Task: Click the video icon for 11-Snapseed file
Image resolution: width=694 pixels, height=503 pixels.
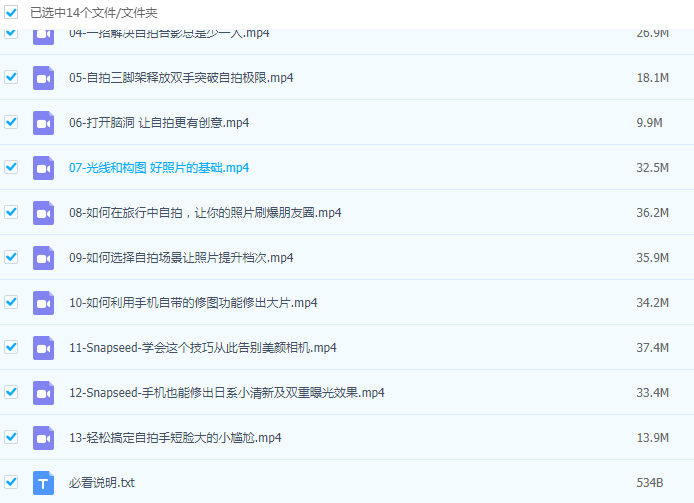Action: (43, 348)
